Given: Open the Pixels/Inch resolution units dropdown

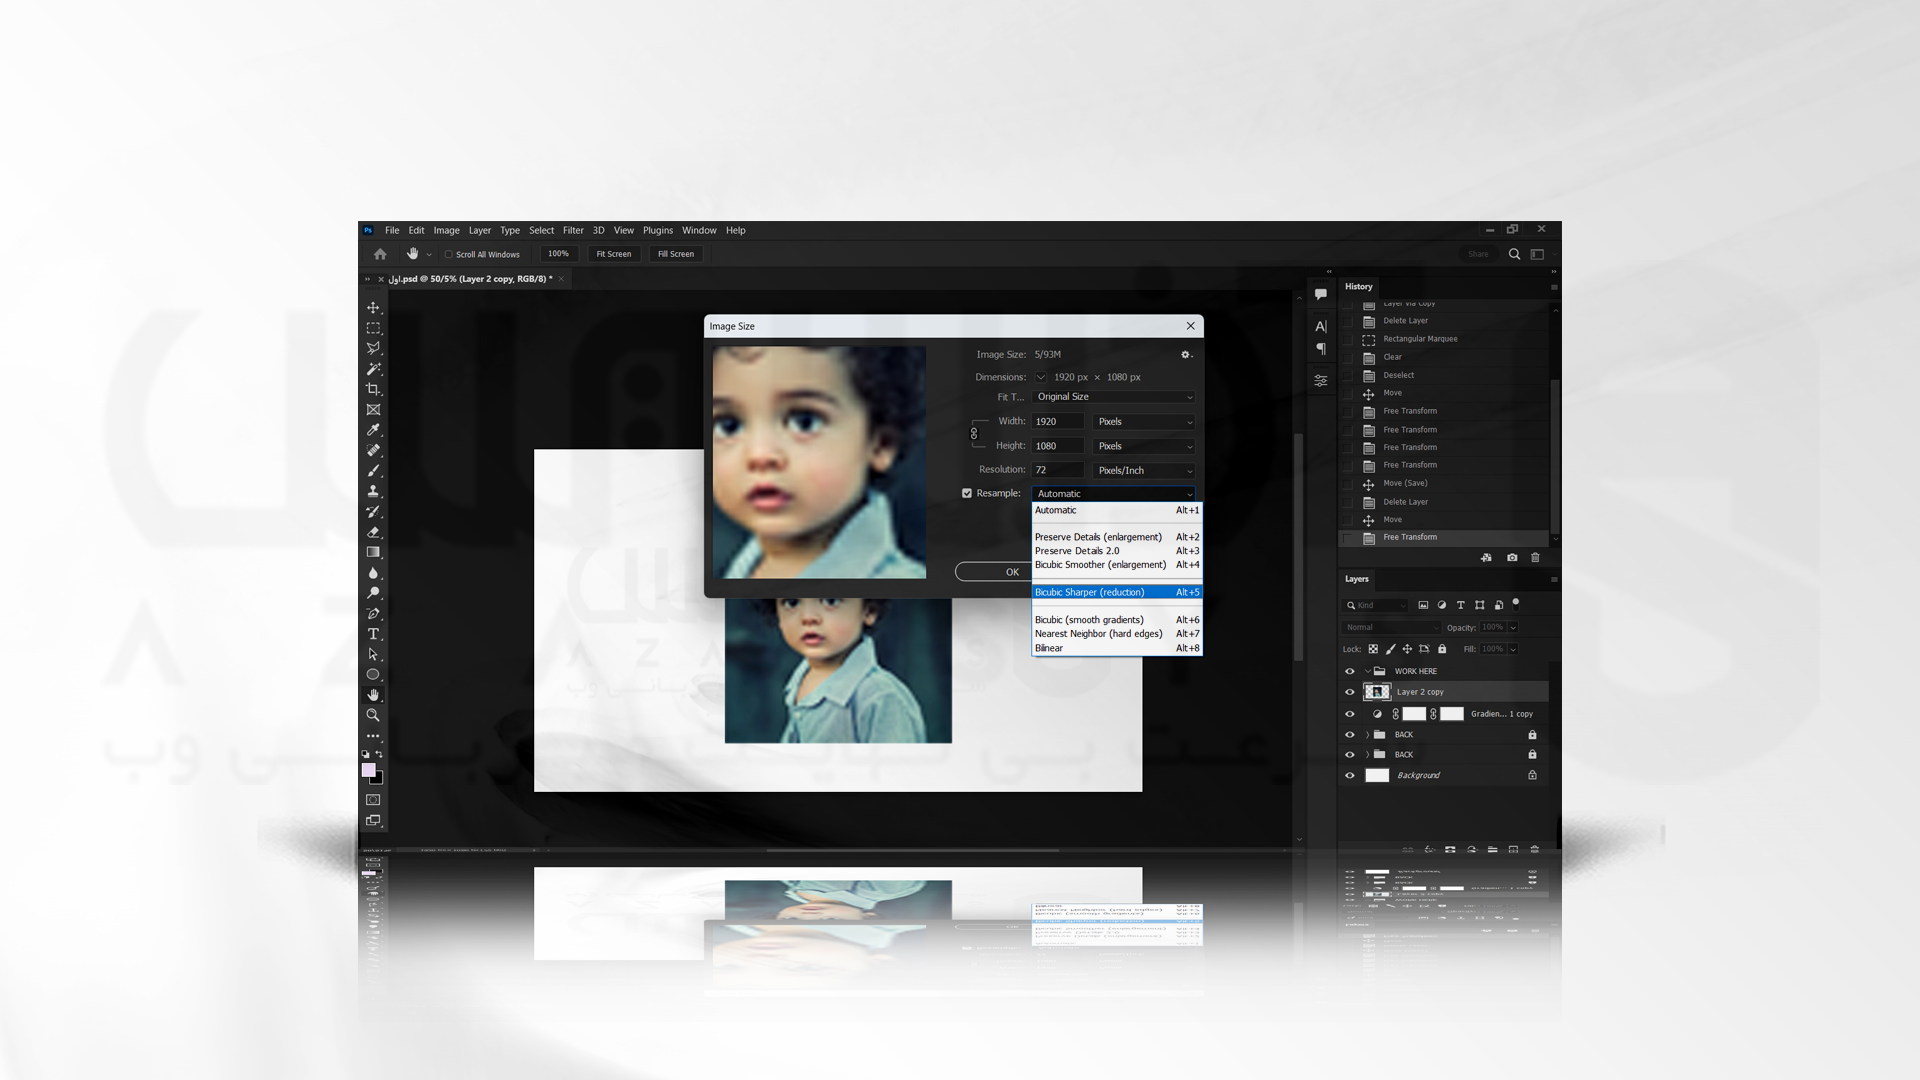Looking at the screenshot, I should click(1144, 470).
